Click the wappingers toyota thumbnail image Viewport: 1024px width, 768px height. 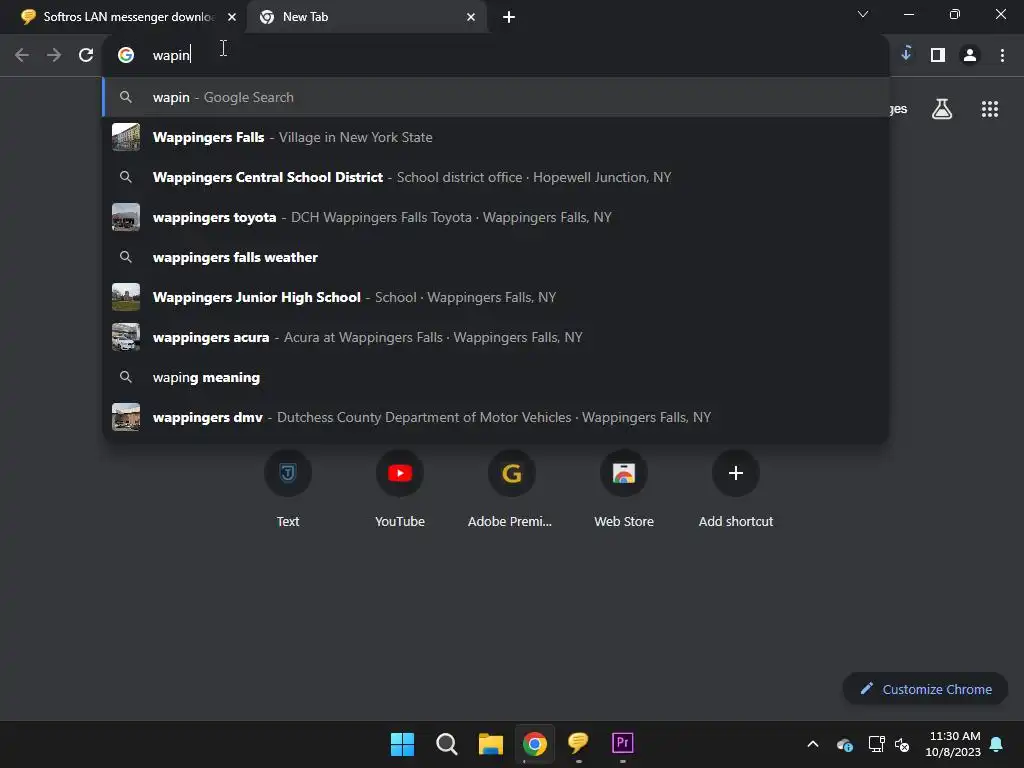click(x=126, y=217)
